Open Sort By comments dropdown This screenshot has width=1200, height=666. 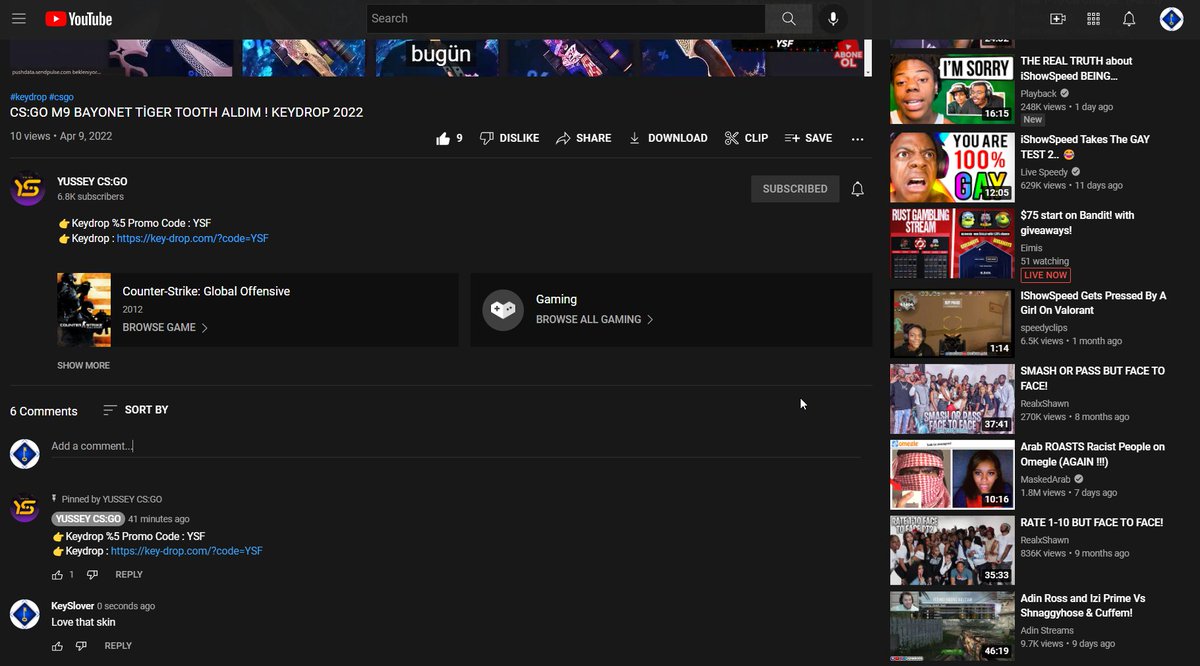pos(136,410)
